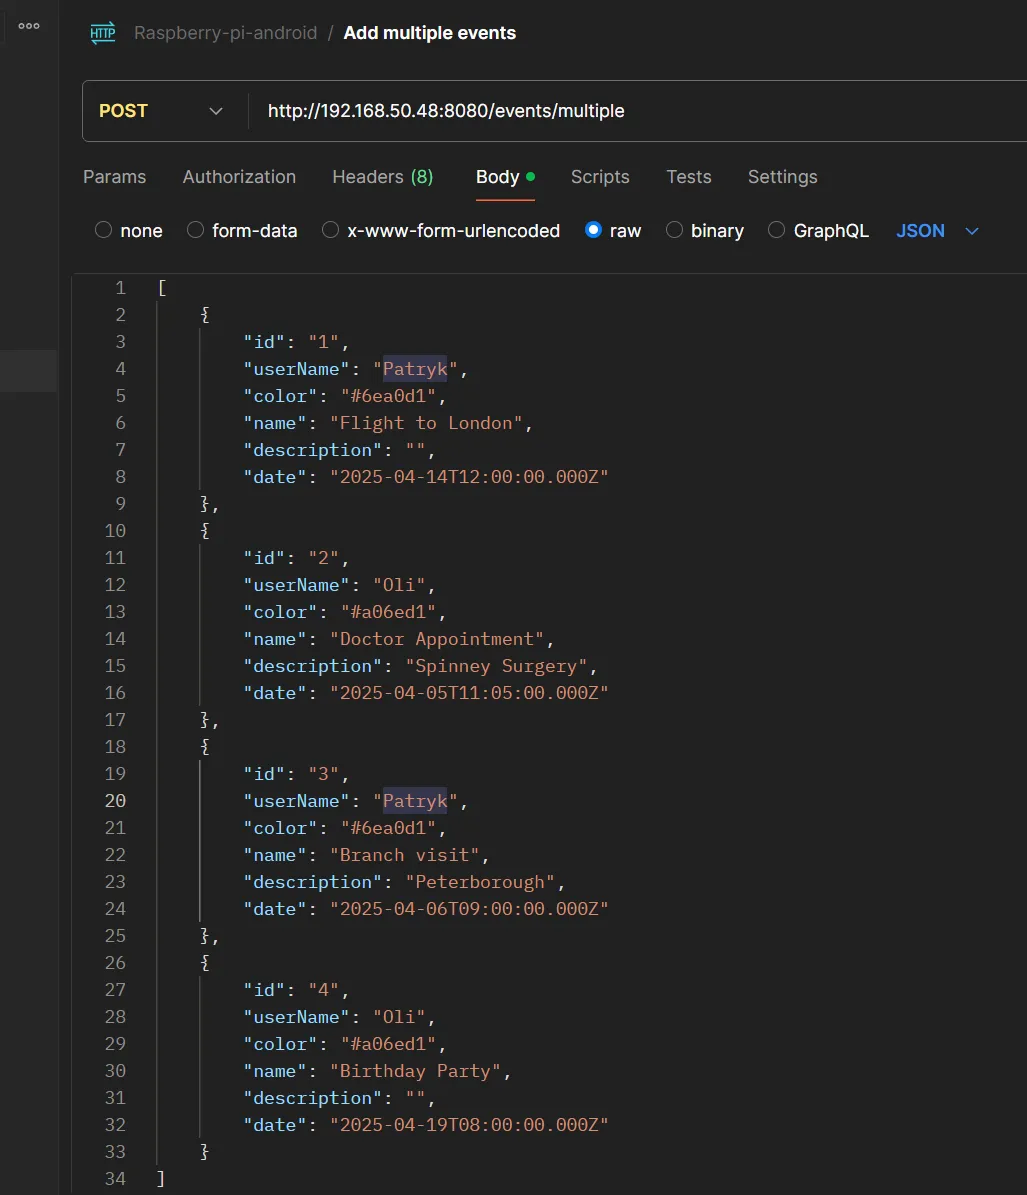Open the Scripts tab
Screen dimensions: 1027x1195
click(x=600, y=177)
